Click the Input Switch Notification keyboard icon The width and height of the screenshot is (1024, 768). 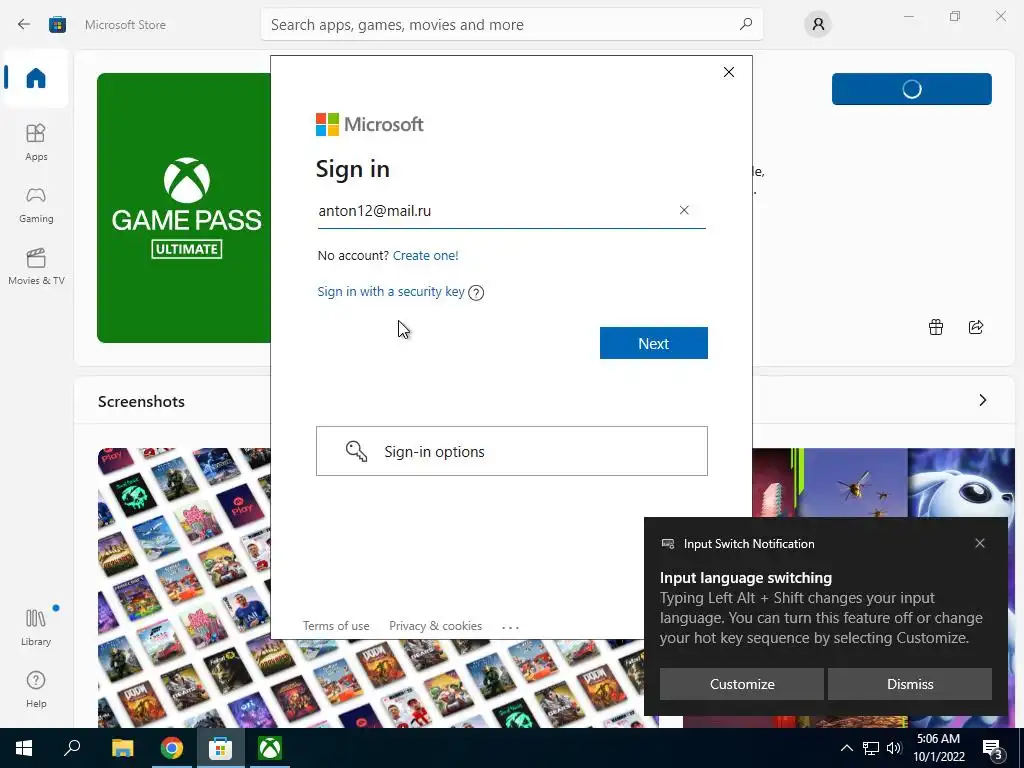(667, 543)
